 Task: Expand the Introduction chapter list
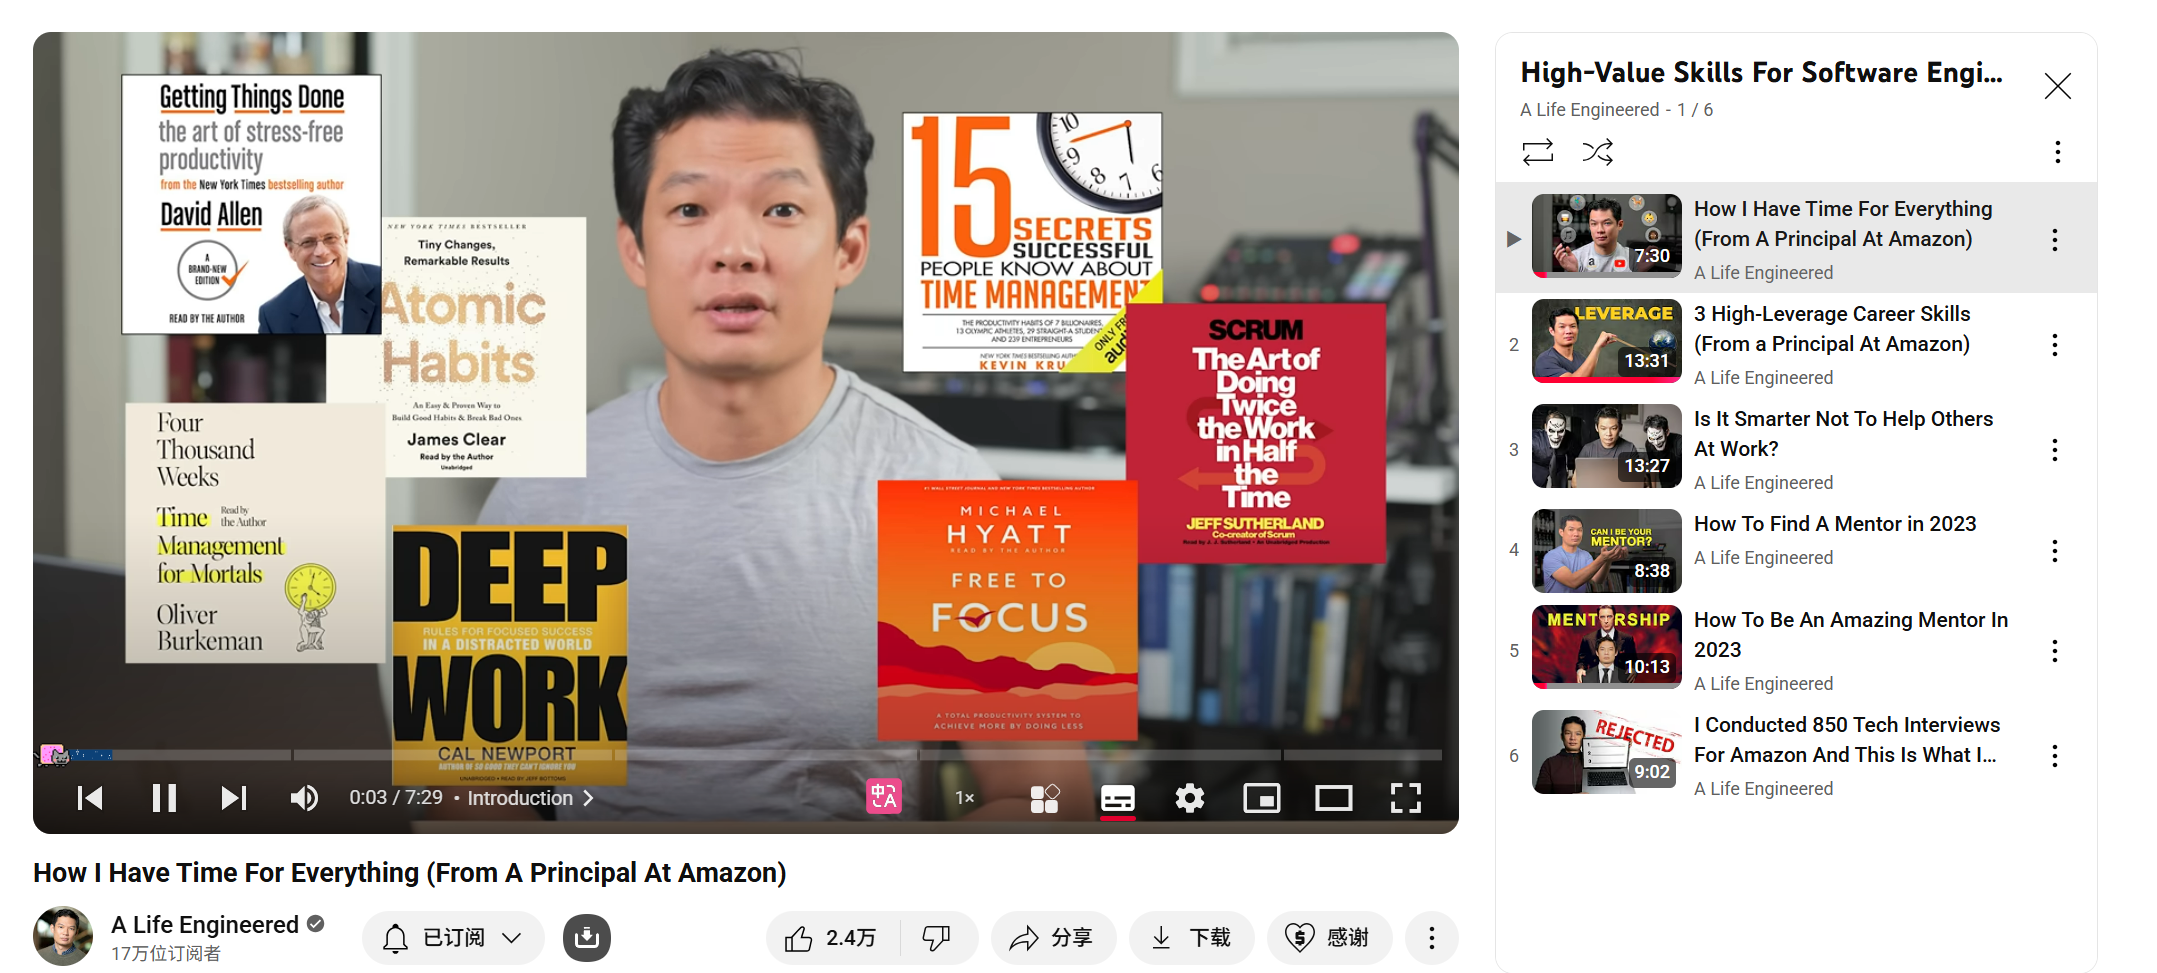tap(531, 798)
